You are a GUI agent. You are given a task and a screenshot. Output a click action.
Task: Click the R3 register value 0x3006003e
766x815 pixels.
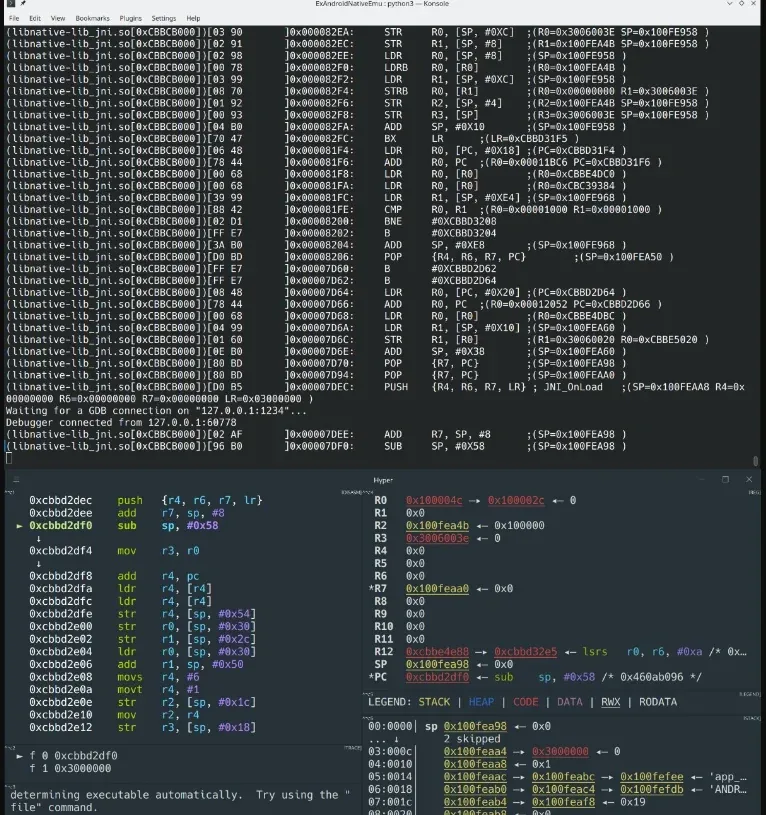(437, 538)
